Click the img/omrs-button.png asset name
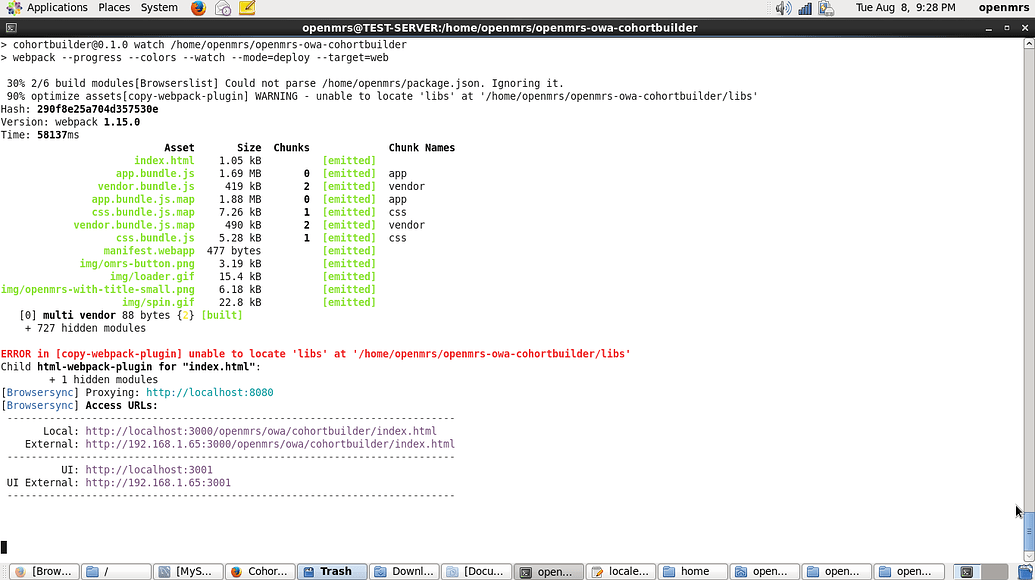Screen dimensions: 1035x580 click(x=137, y=263)
